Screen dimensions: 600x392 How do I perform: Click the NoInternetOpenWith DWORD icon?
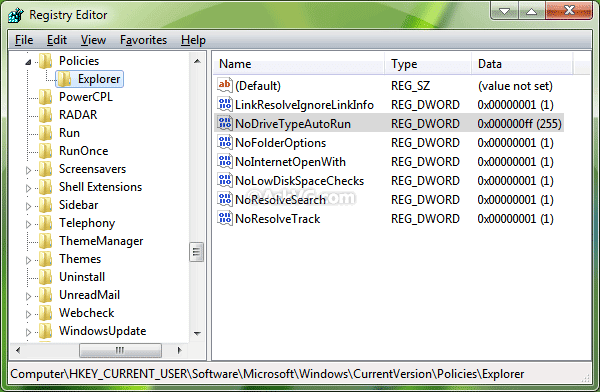coord(225,161)
